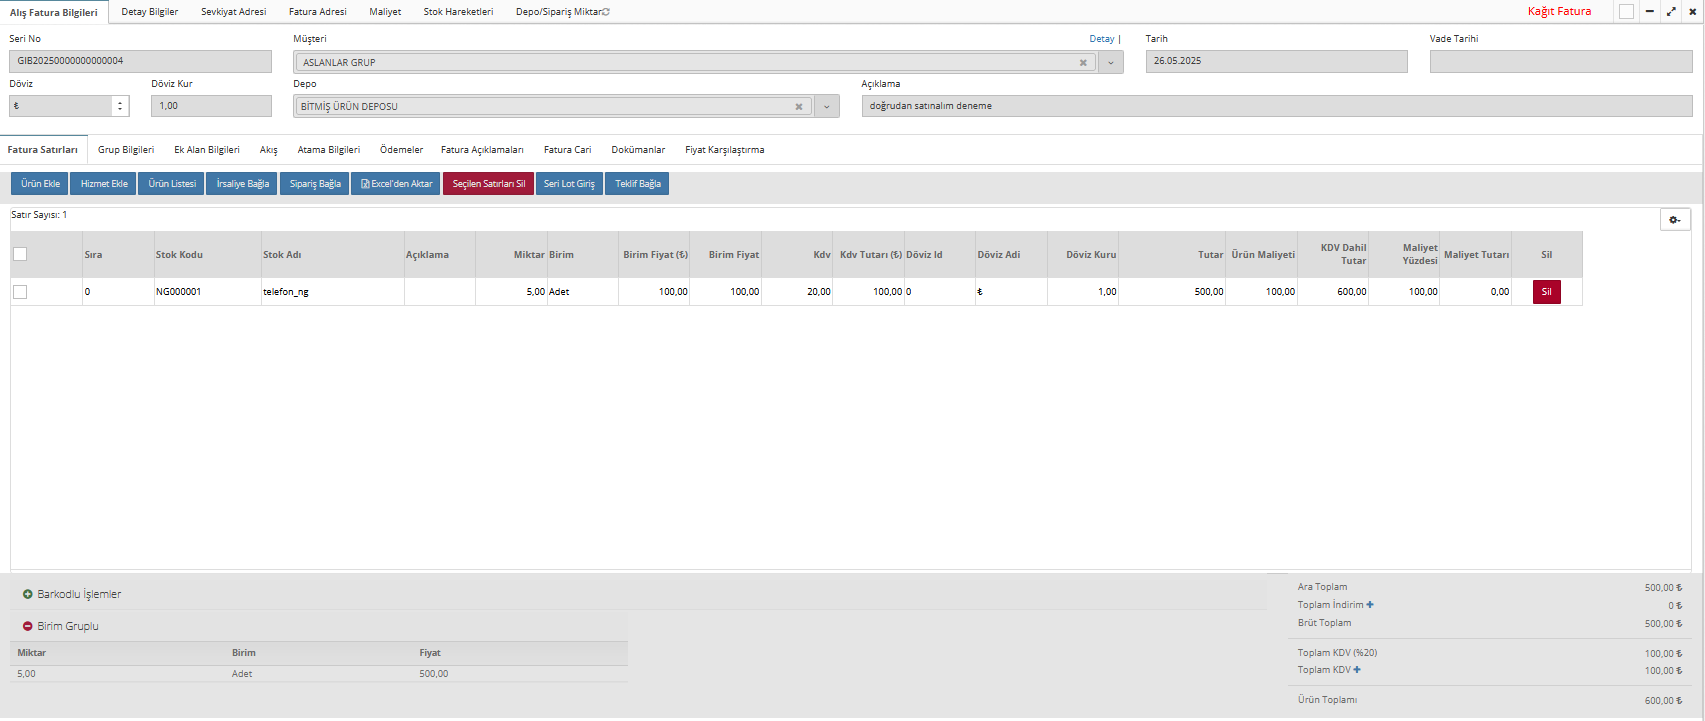Viewport: 1705px width, 721px height.
Task: Clear the ASLANLAR GRUP customer selection
Action: (x=1083, y=63)
